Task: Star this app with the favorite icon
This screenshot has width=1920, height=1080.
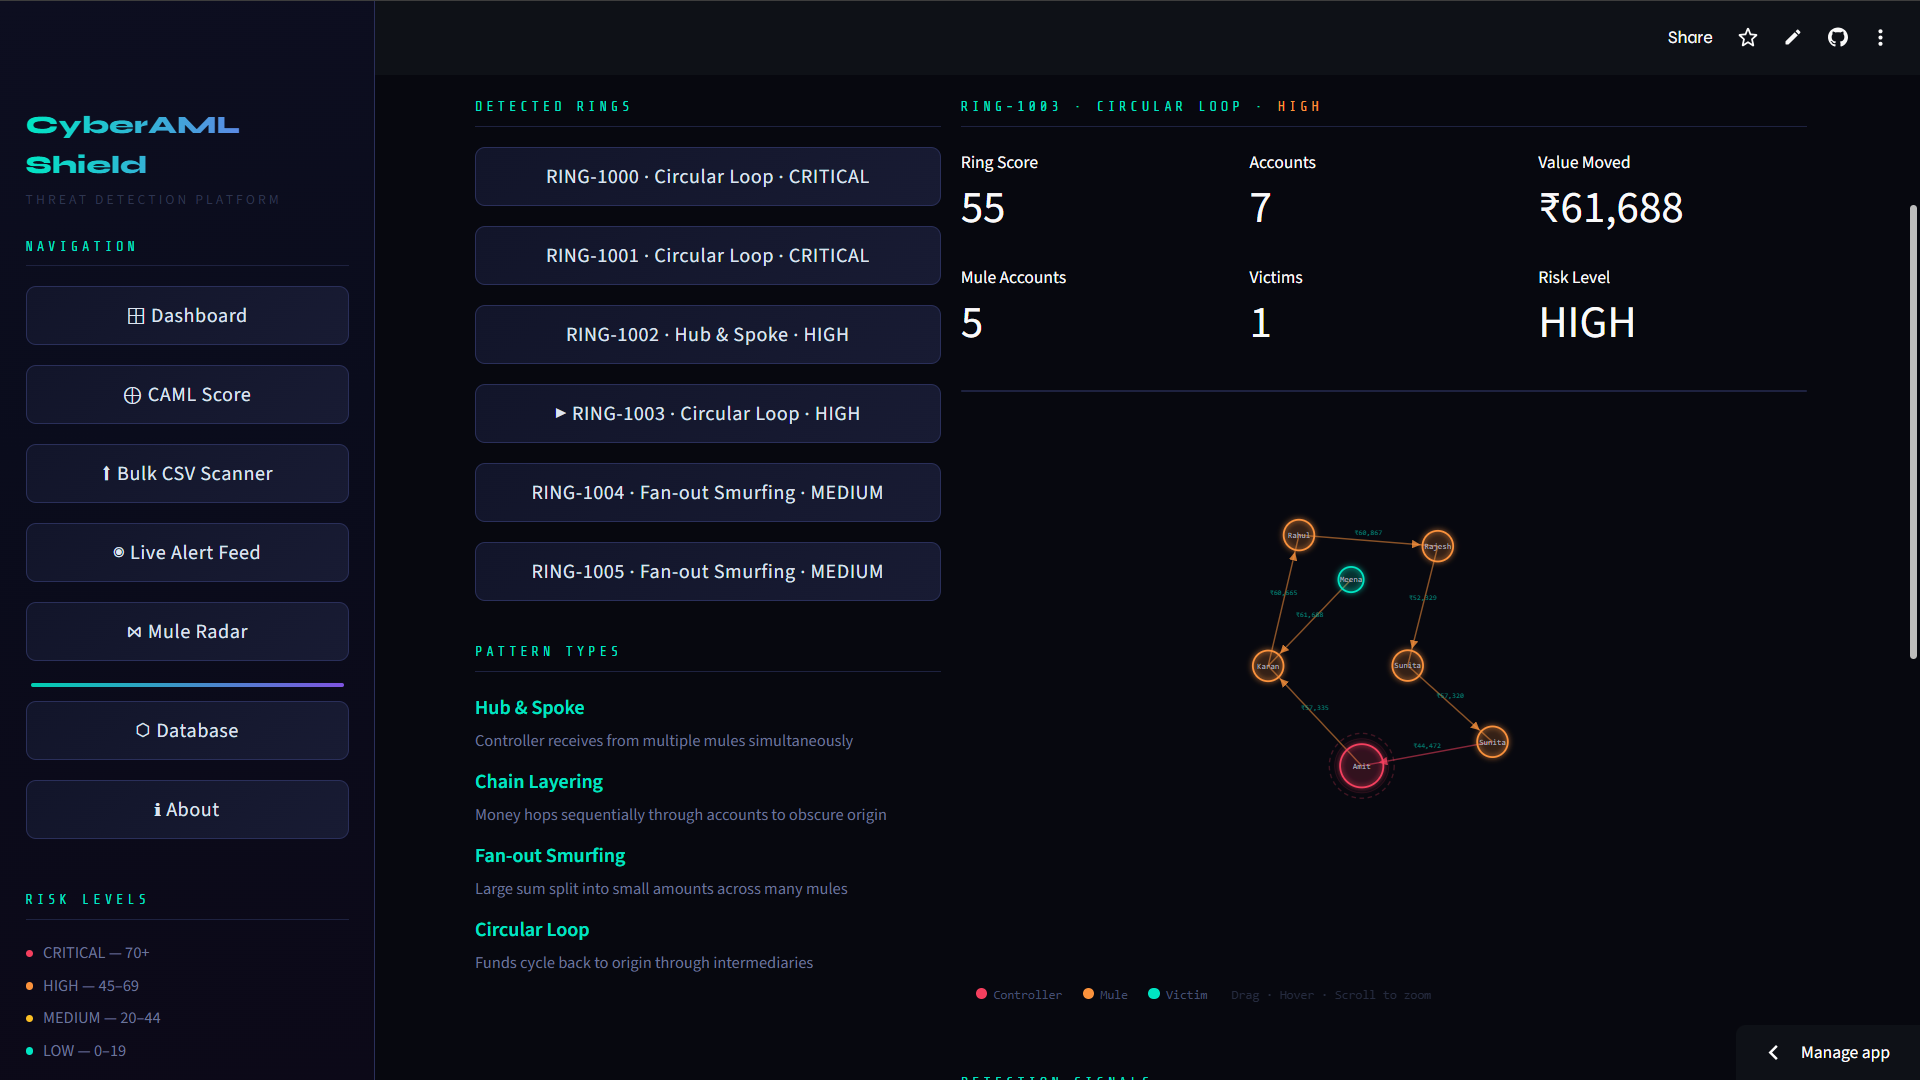Action: (x=1747, y=37)
